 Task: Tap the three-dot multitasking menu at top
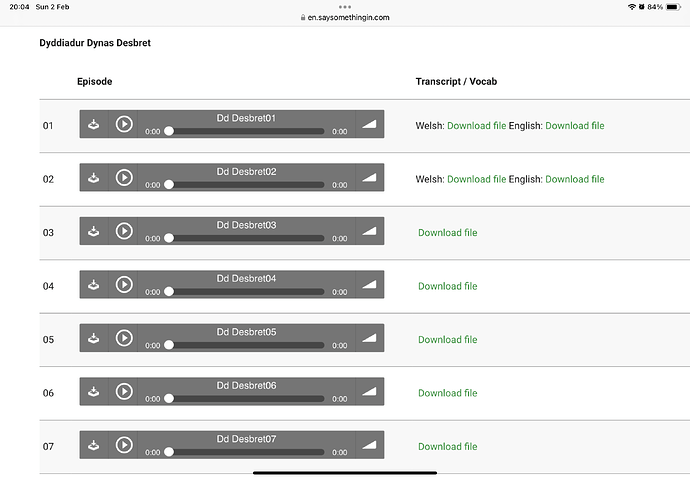[345, 7]
